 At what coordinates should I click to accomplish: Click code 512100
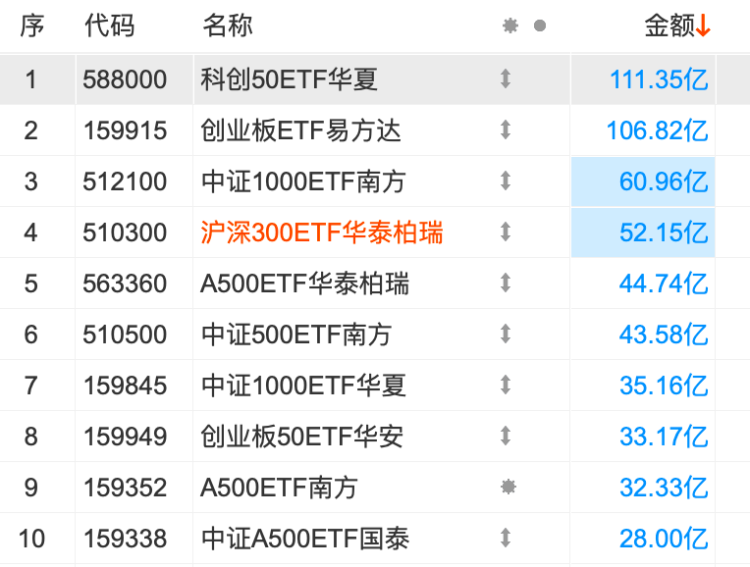point(125,182)
